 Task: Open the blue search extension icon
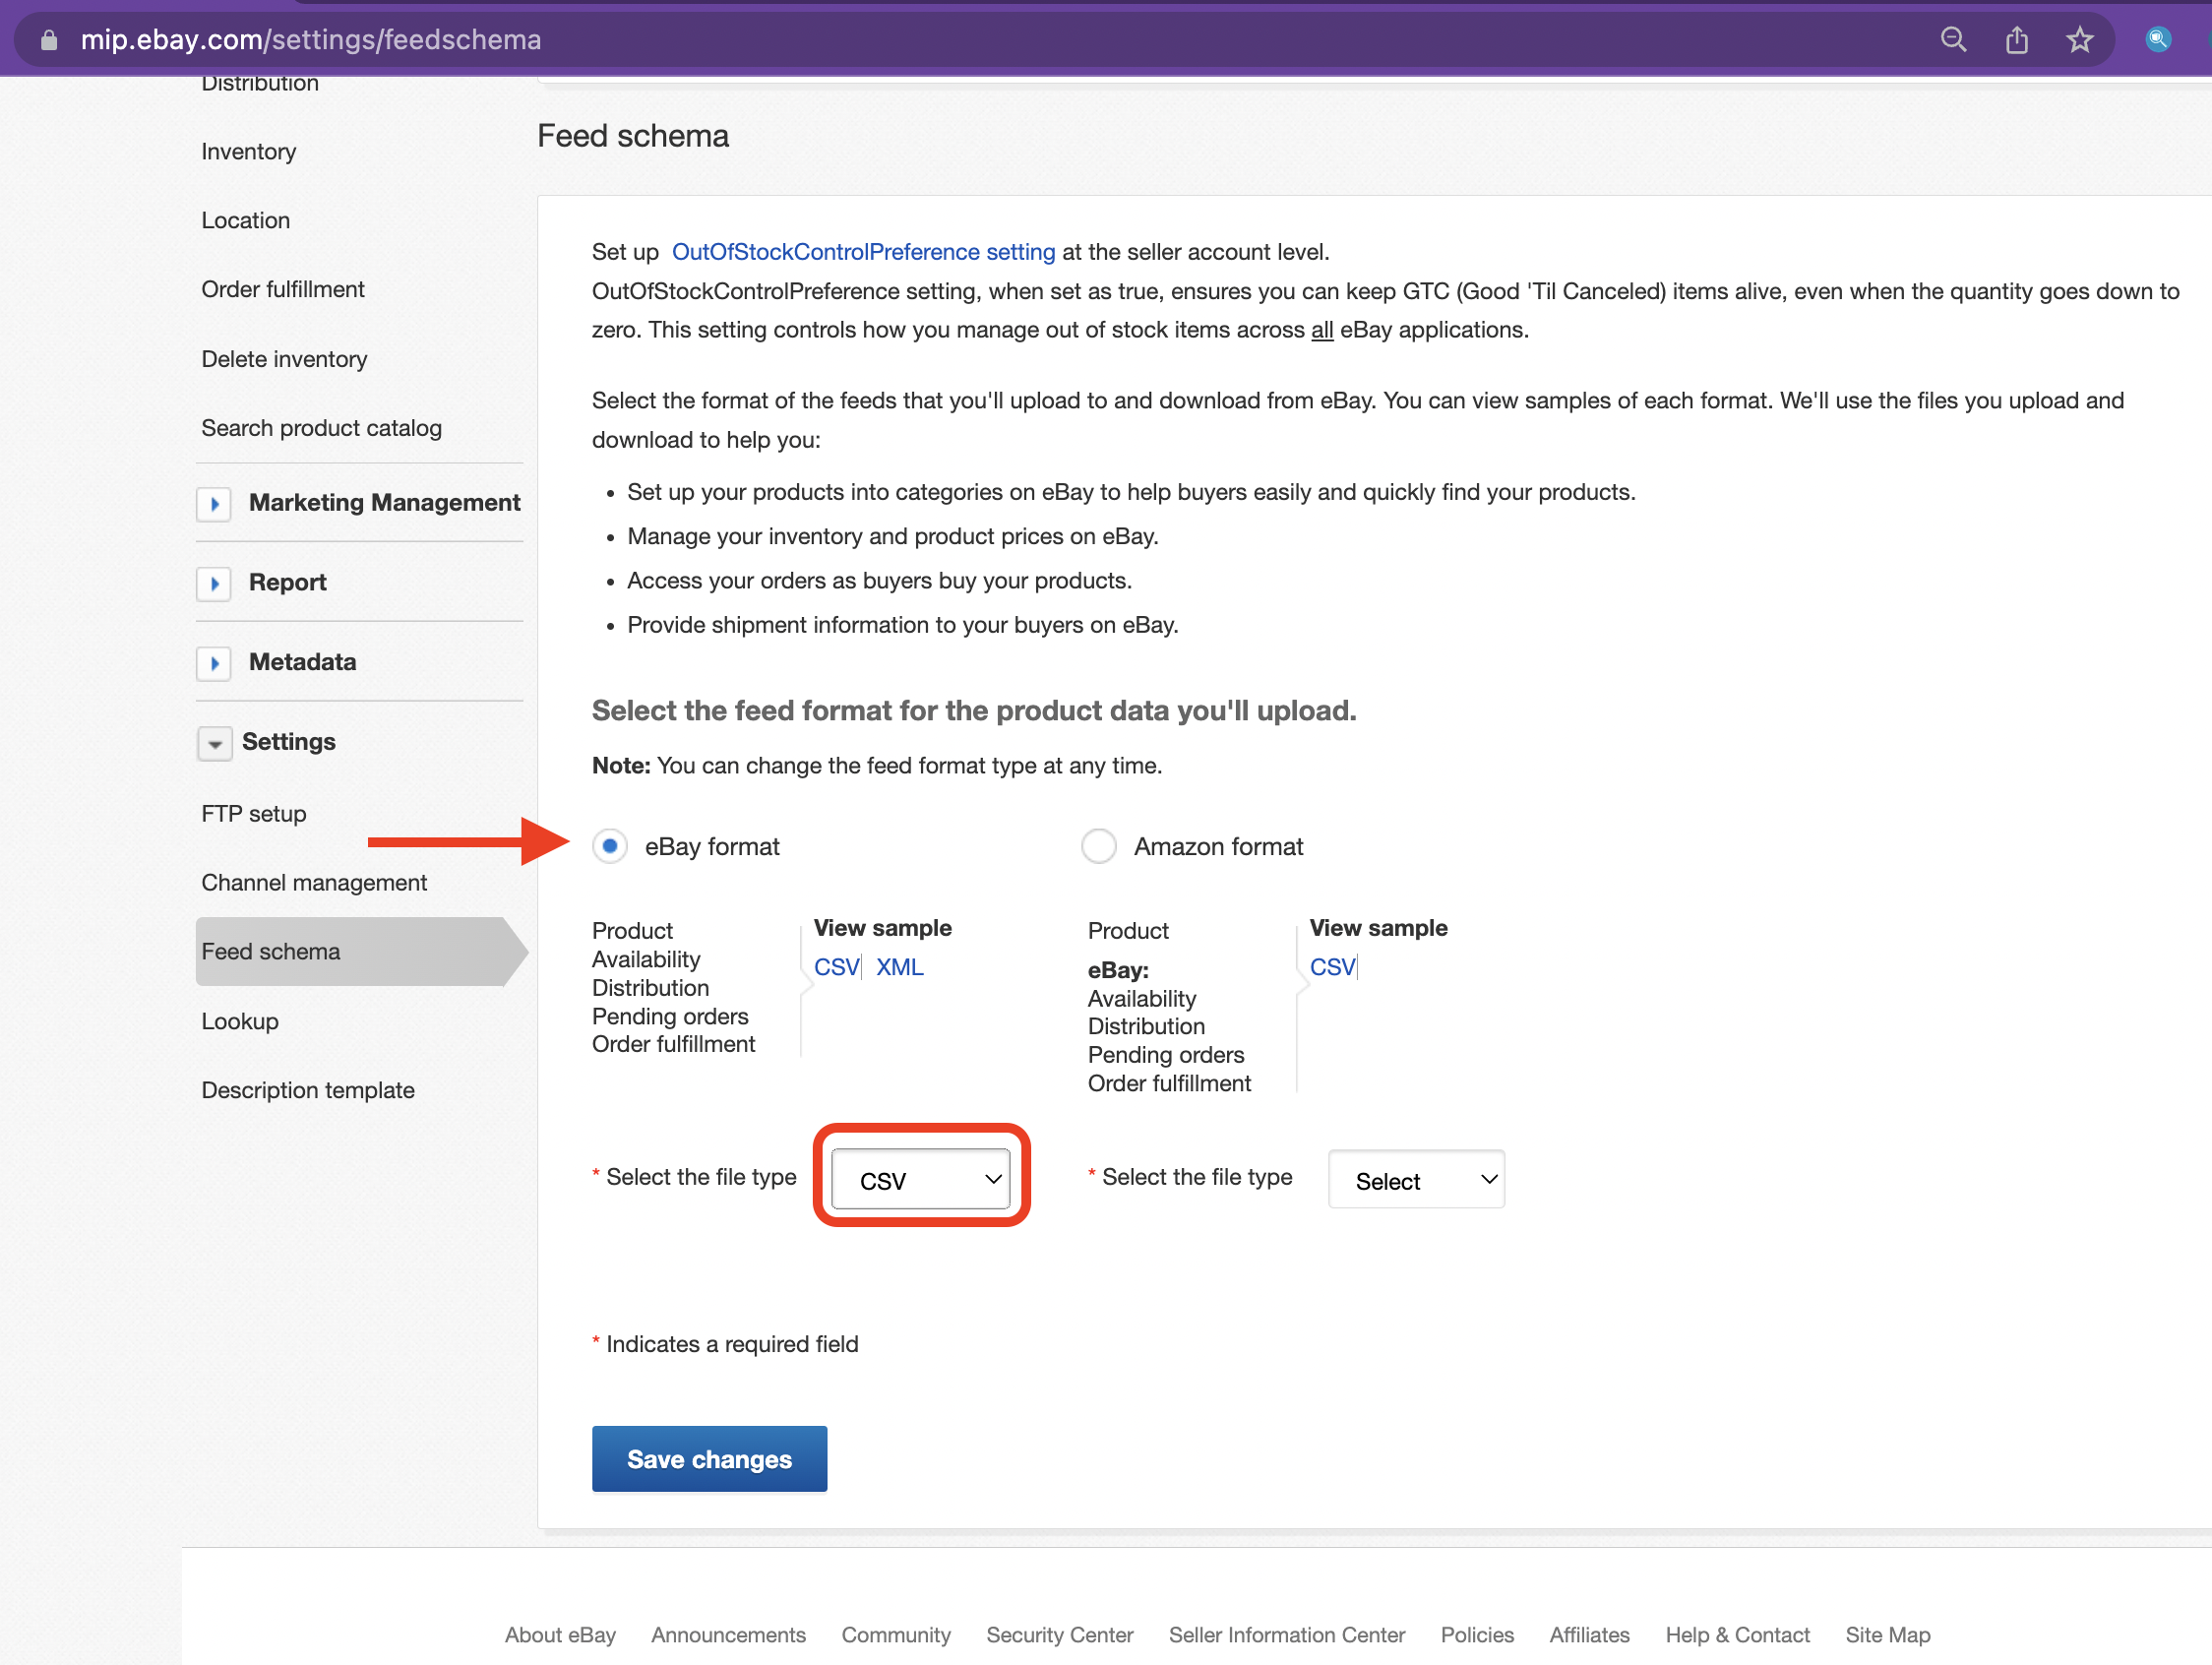[2158, 40]
